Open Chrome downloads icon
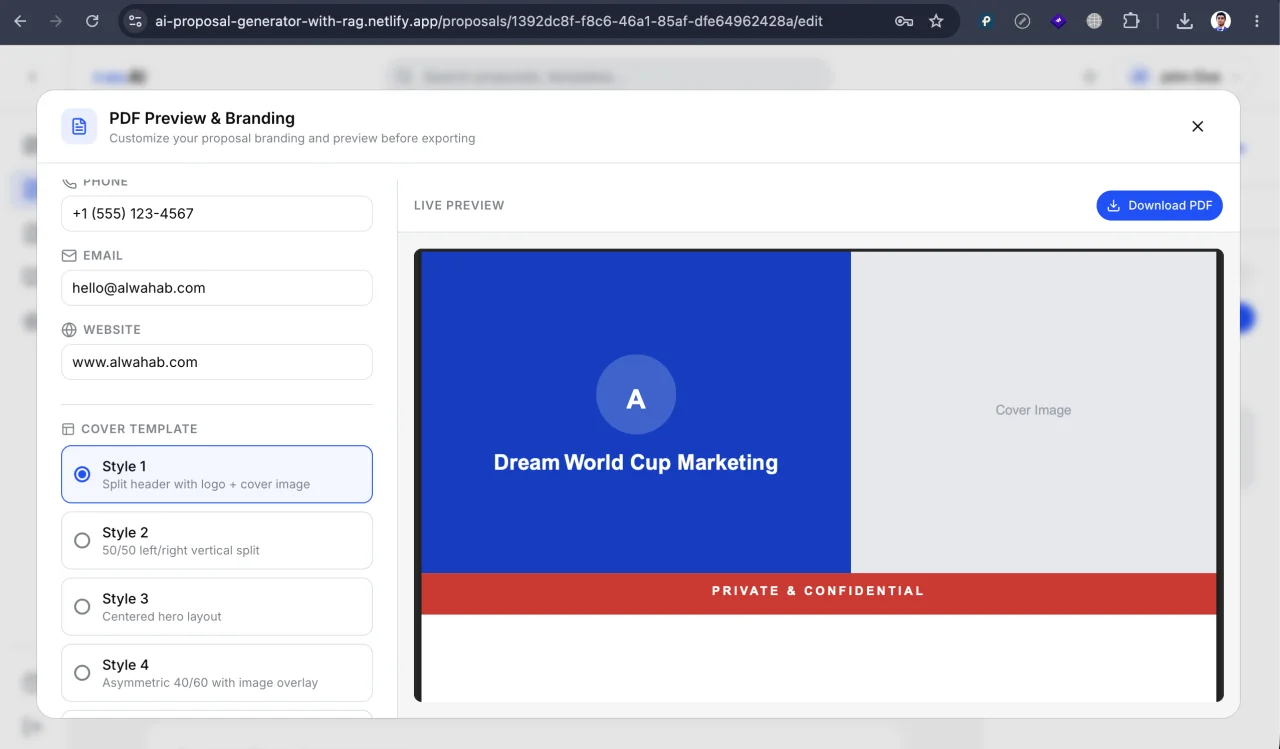 pyautogui.click(x=1184, y=20)
